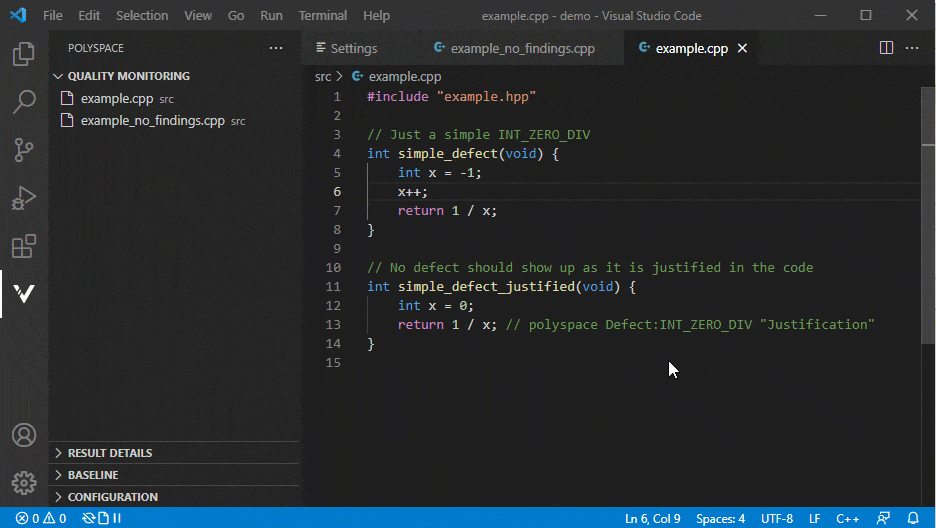Click the Polyspace pause icon in status bar
The width and height of the screenshot is (936, 528).
117,518
